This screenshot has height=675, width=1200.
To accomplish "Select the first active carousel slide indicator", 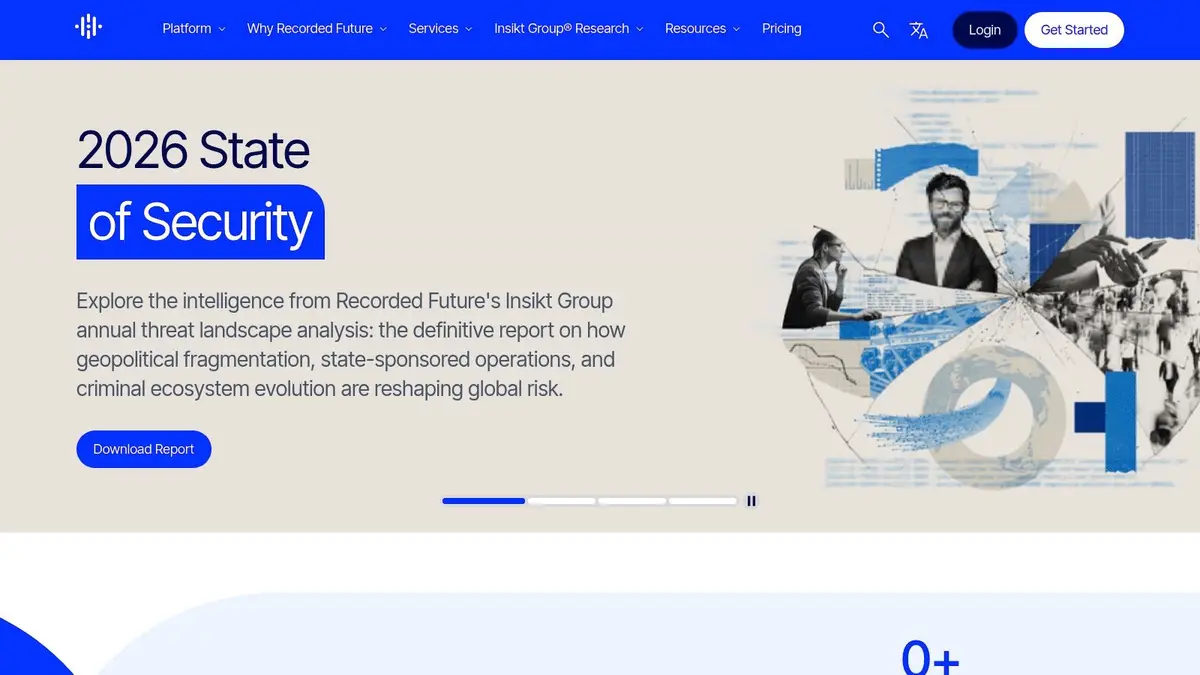I will coord(484,501).
